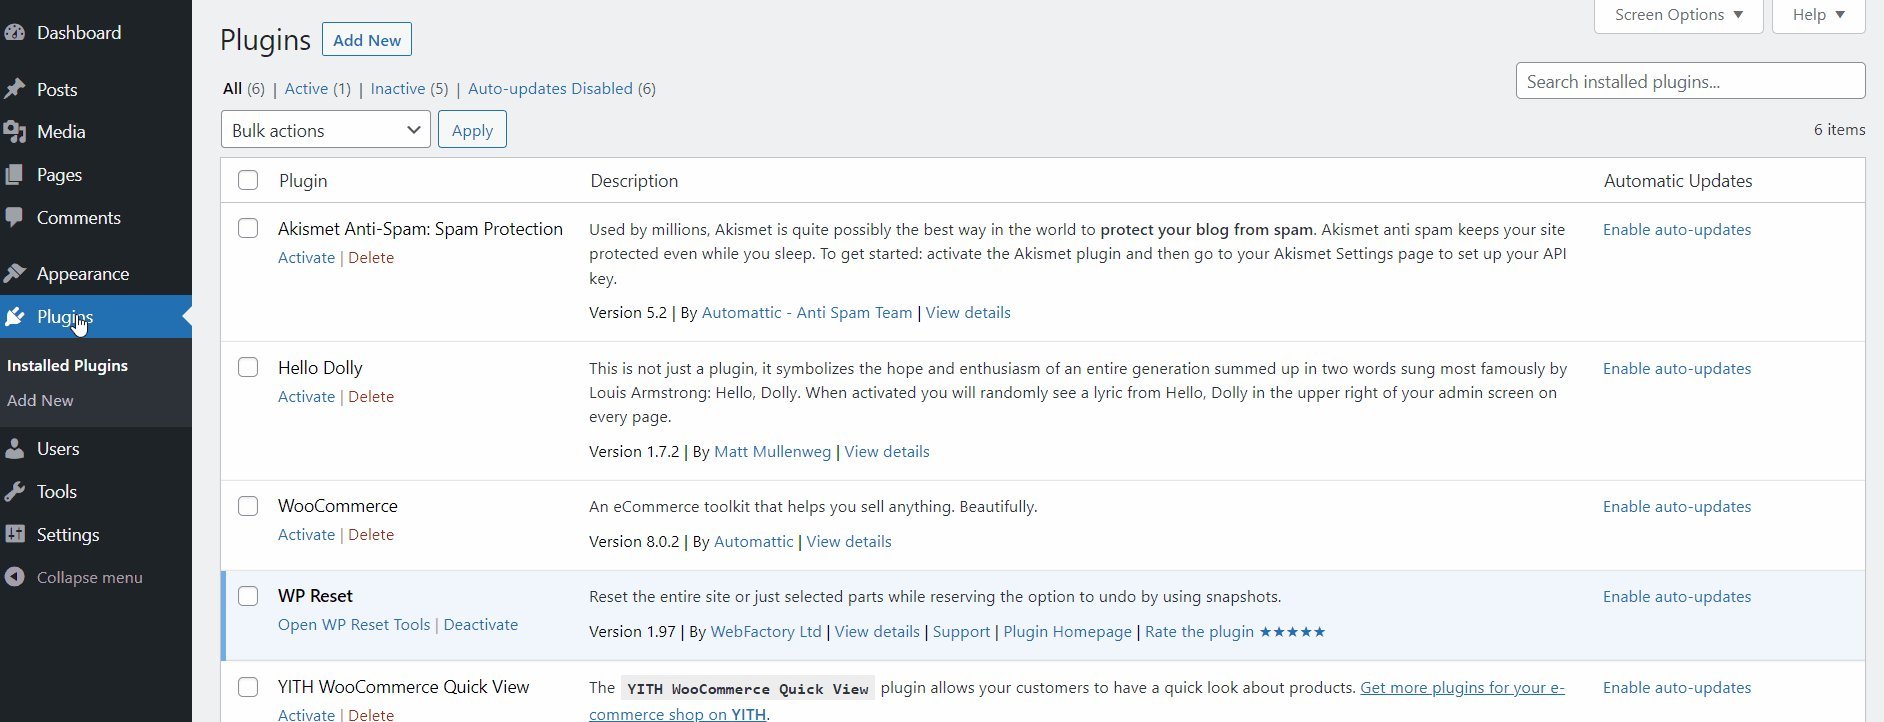Image resolution: width=1884 pixels, height=722 pixels.
Task: Open the Bulk actions dropdown
Action: pos(326,130)
